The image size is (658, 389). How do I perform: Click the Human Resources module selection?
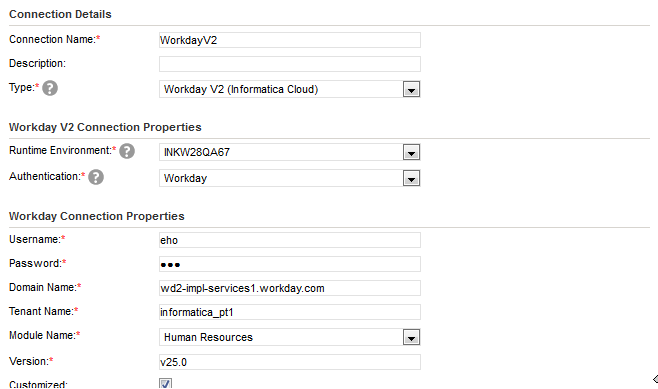tap(290, 337)
